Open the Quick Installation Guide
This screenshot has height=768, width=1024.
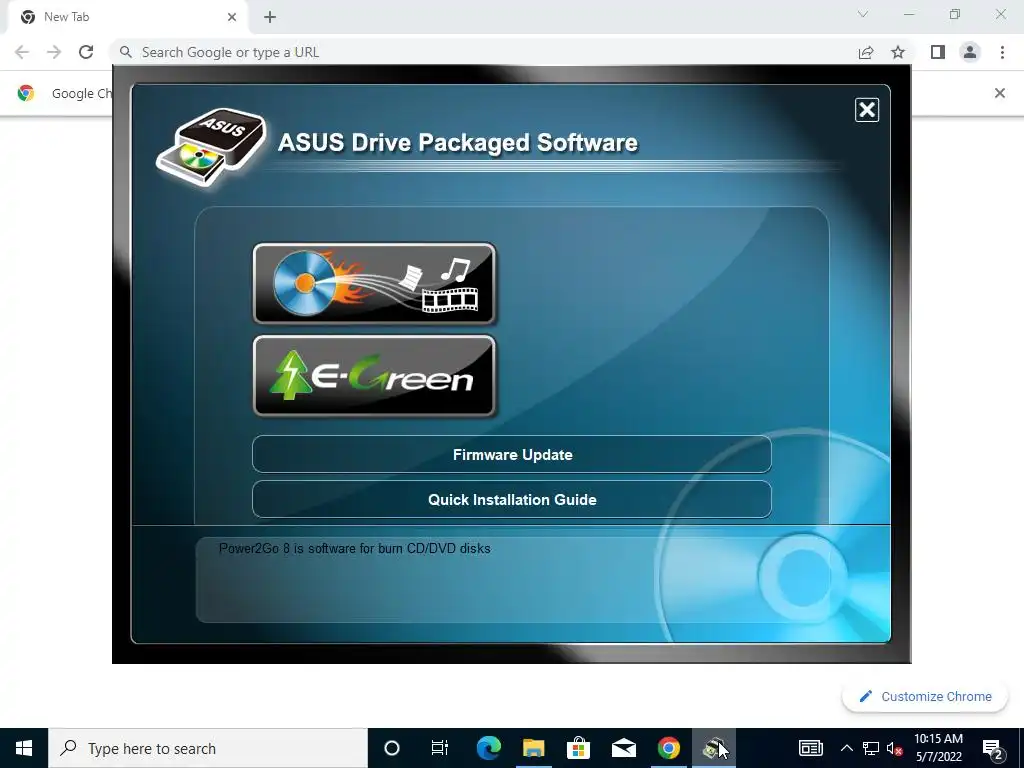(x=512, y=500)
